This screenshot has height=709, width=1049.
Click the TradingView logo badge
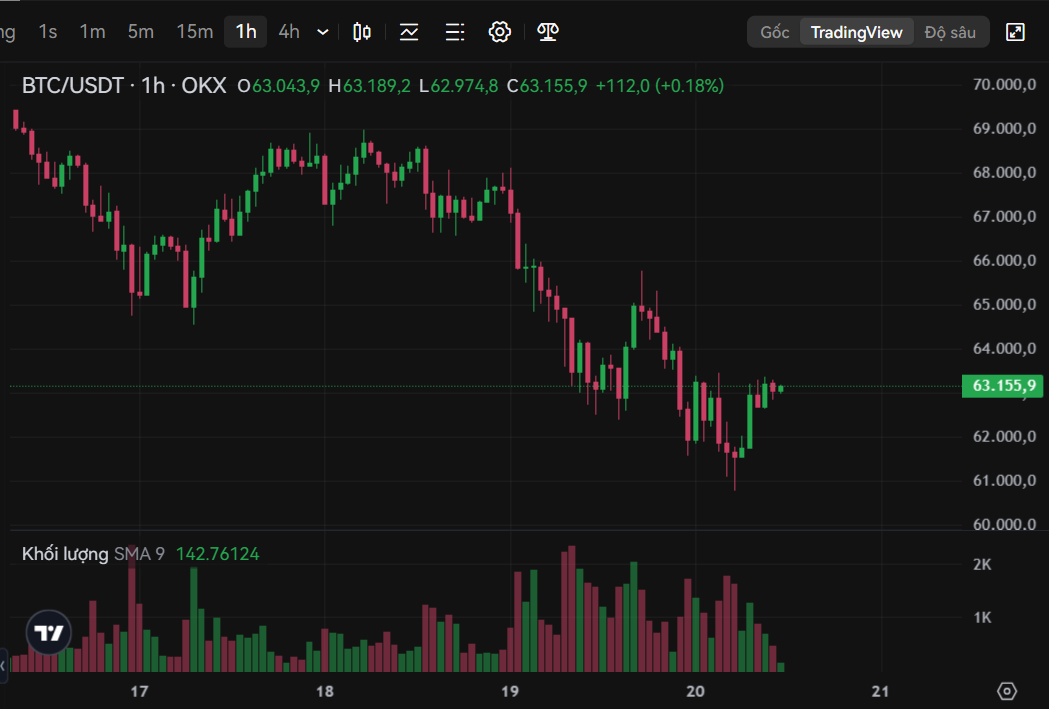tap(49, 632)
